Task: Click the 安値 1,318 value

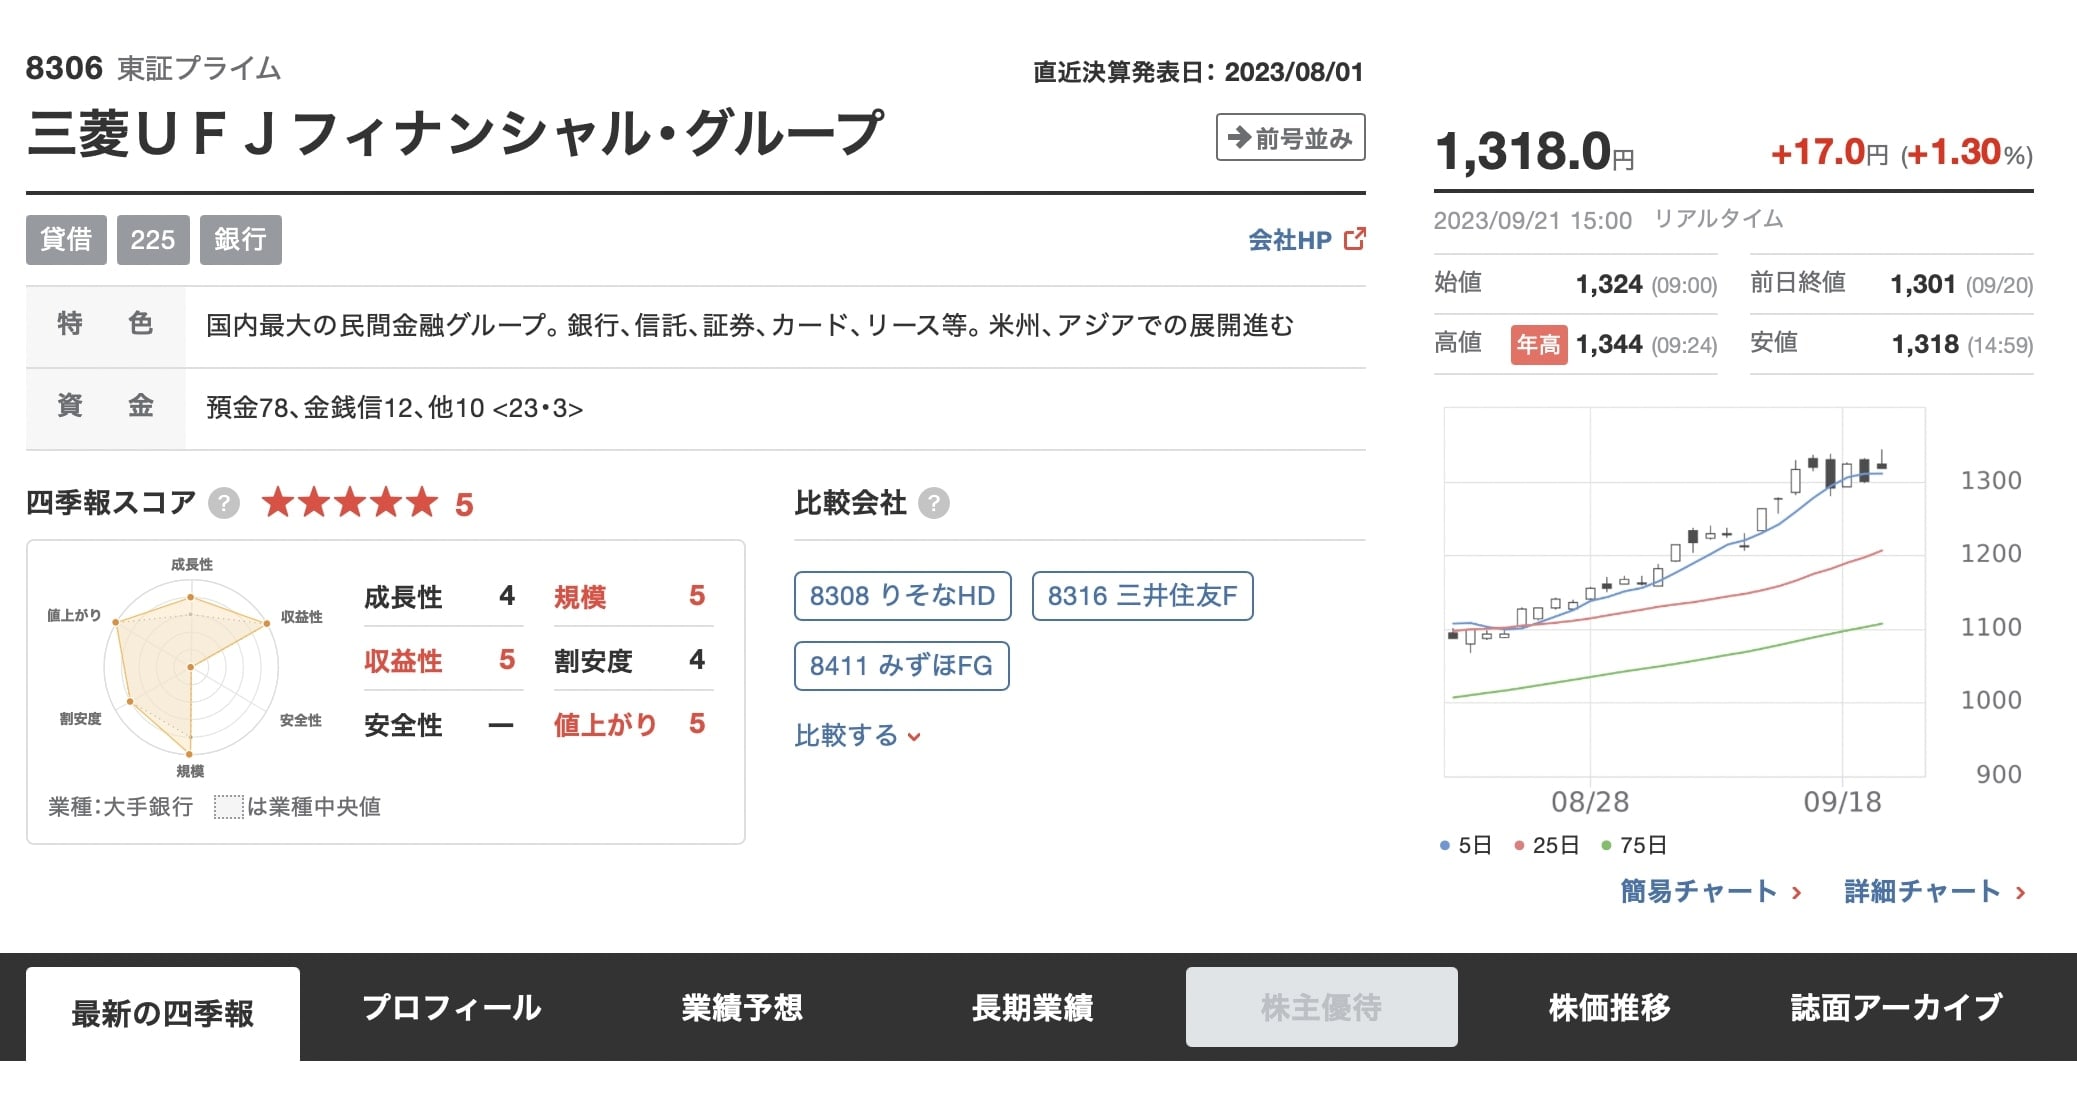Action: [x=1925, y=345]
